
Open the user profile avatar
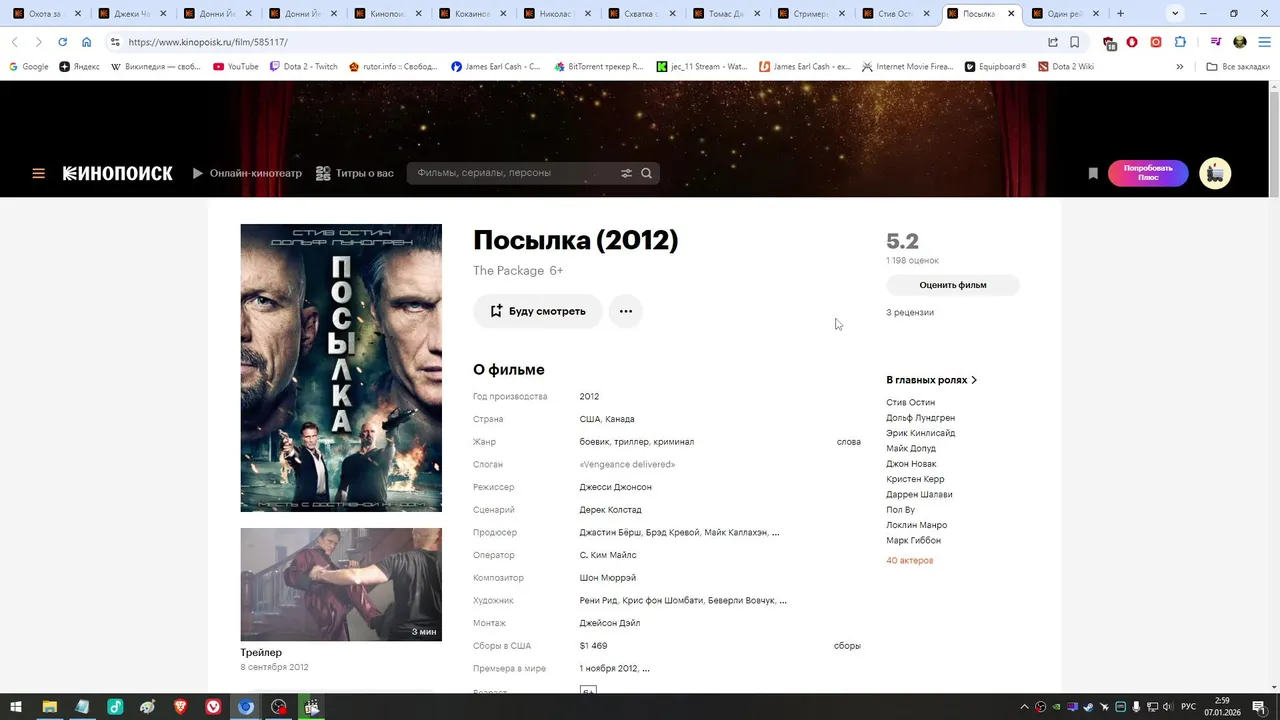[1215, 173]
